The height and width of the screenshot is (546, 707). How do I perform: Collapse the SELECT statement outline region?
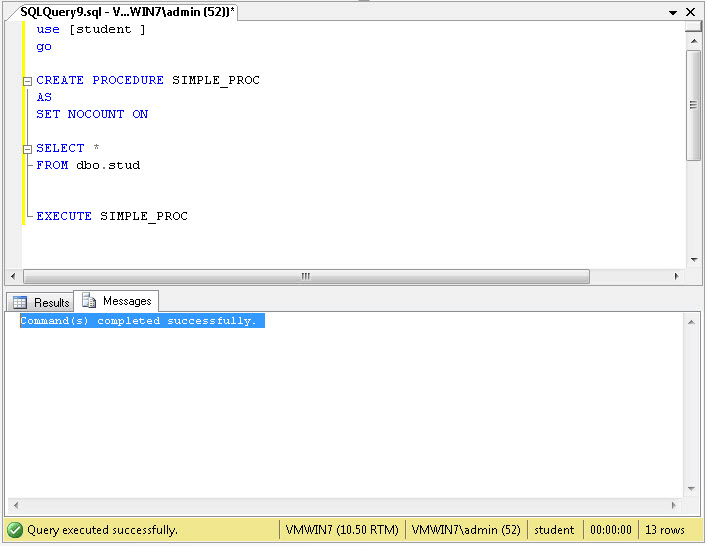[x=27, y=149]
